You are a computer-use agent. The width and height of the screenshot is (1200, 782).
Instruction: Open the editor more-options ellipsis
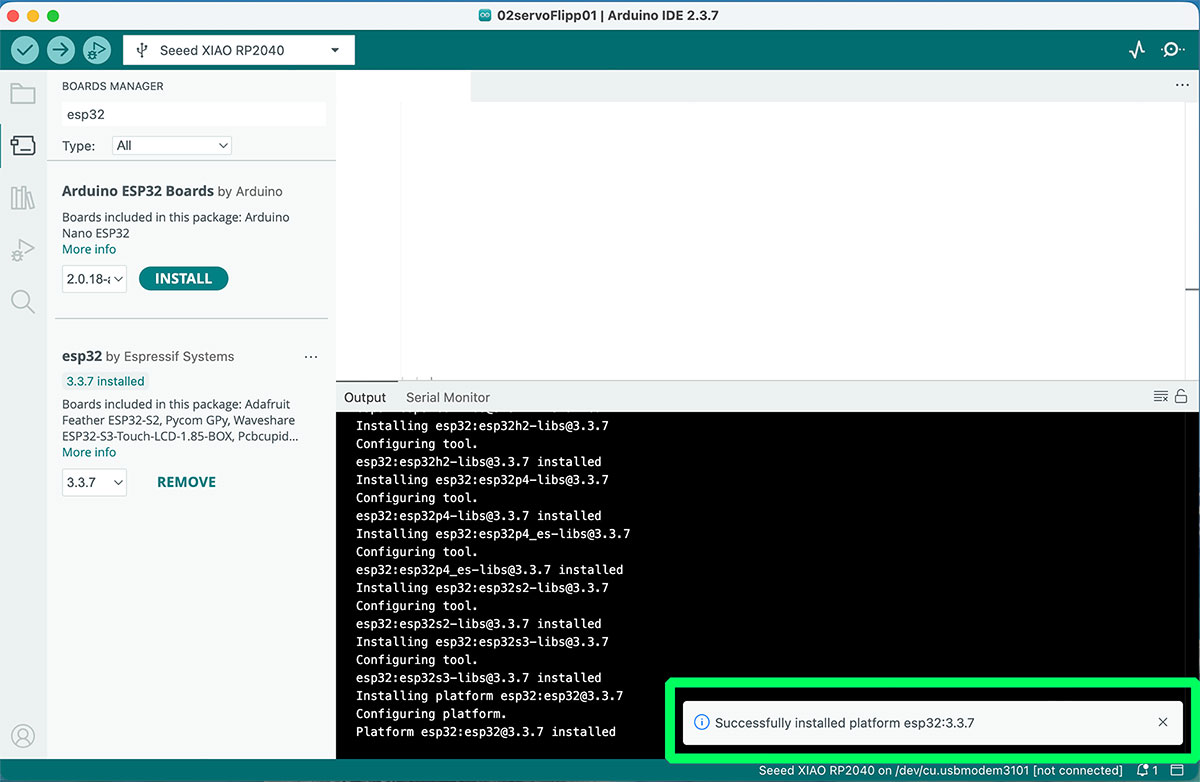[x=1182, y=86]
